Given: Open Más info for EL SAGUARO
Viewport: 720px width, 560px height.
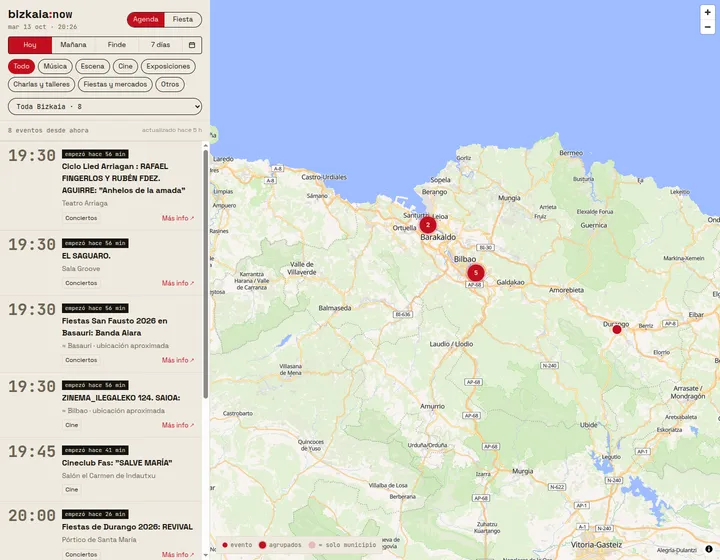Looking at the screenshot, I should [x=178, y=283].
